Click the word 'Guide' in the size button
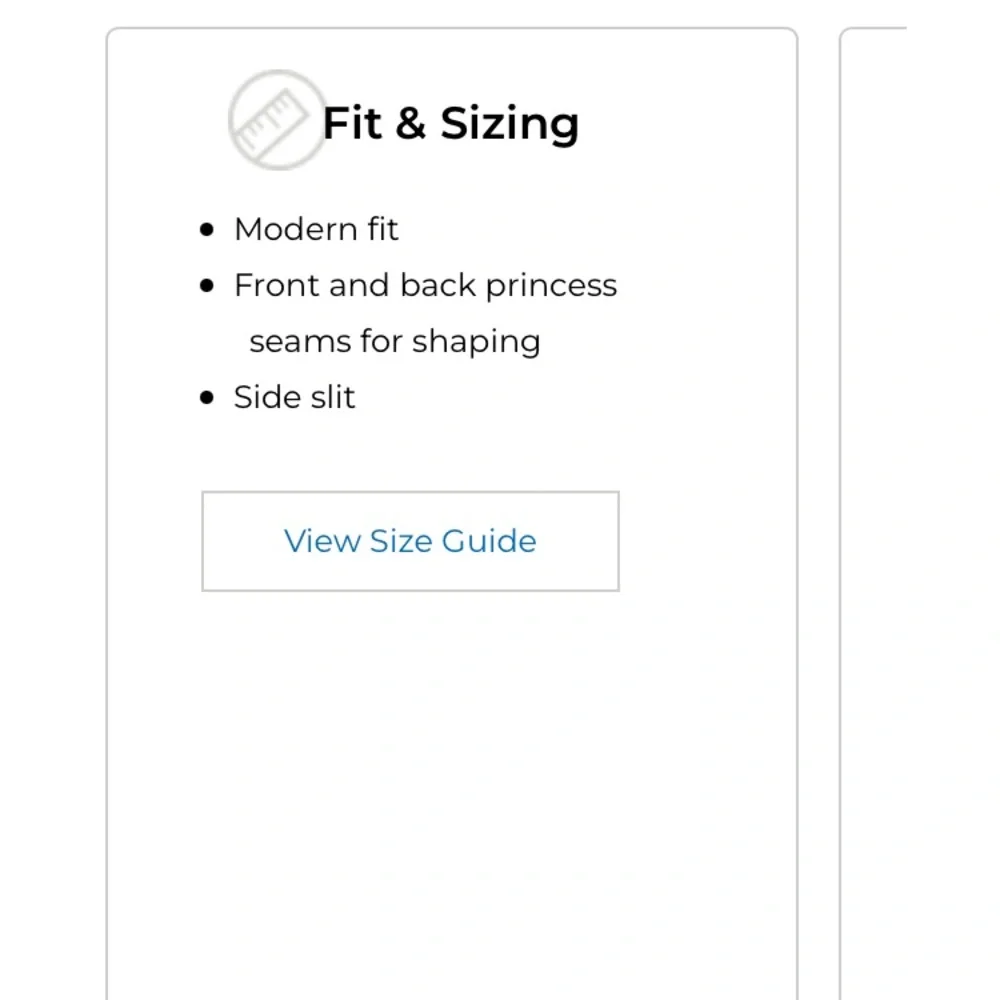 [489, 541]
